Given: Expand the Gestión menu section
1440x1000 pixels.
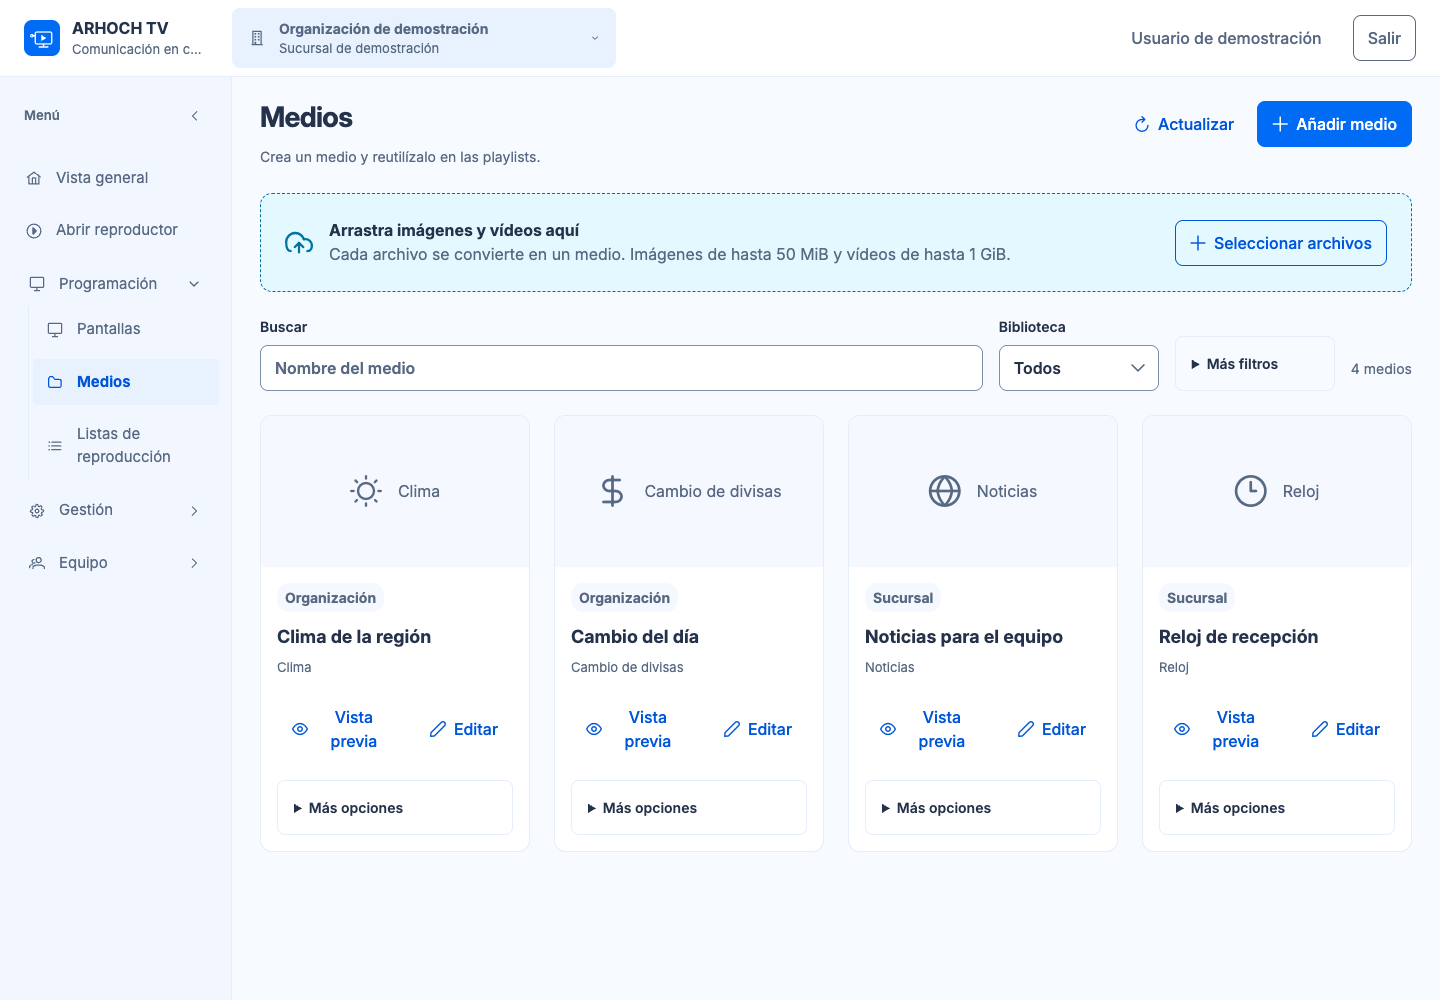Looking at the screenshot, I should click(x=115, y=510).
